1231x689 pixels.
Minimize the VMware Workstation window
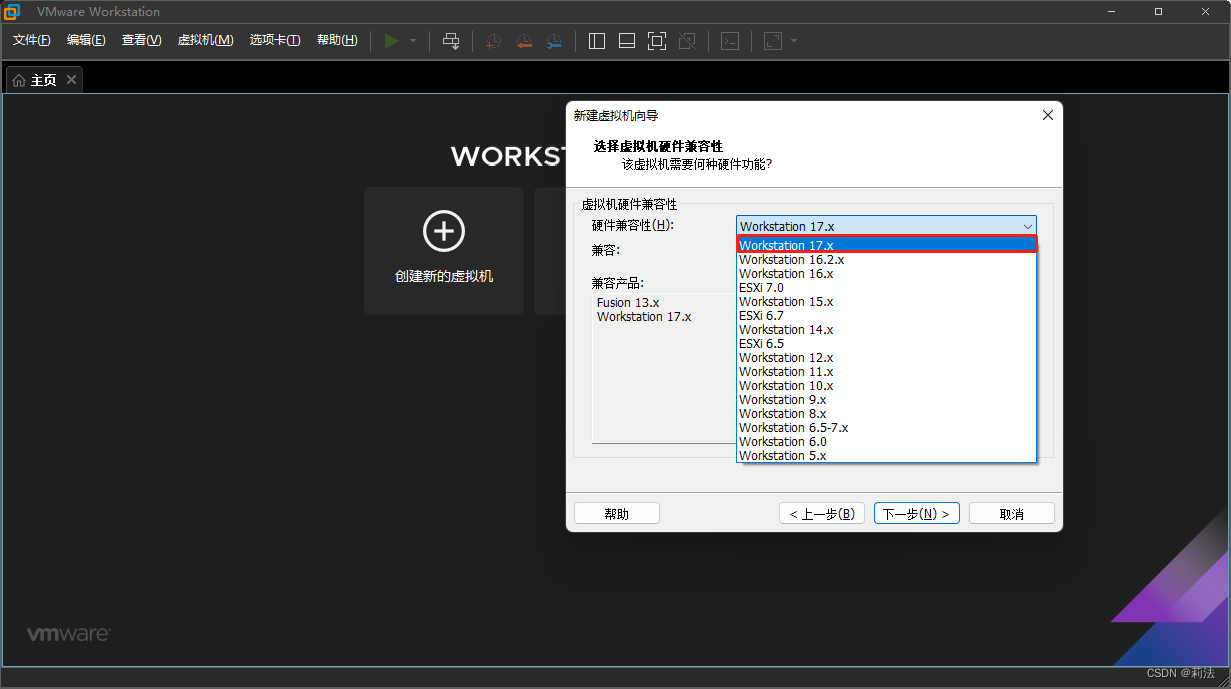(x=1113, y=12)
